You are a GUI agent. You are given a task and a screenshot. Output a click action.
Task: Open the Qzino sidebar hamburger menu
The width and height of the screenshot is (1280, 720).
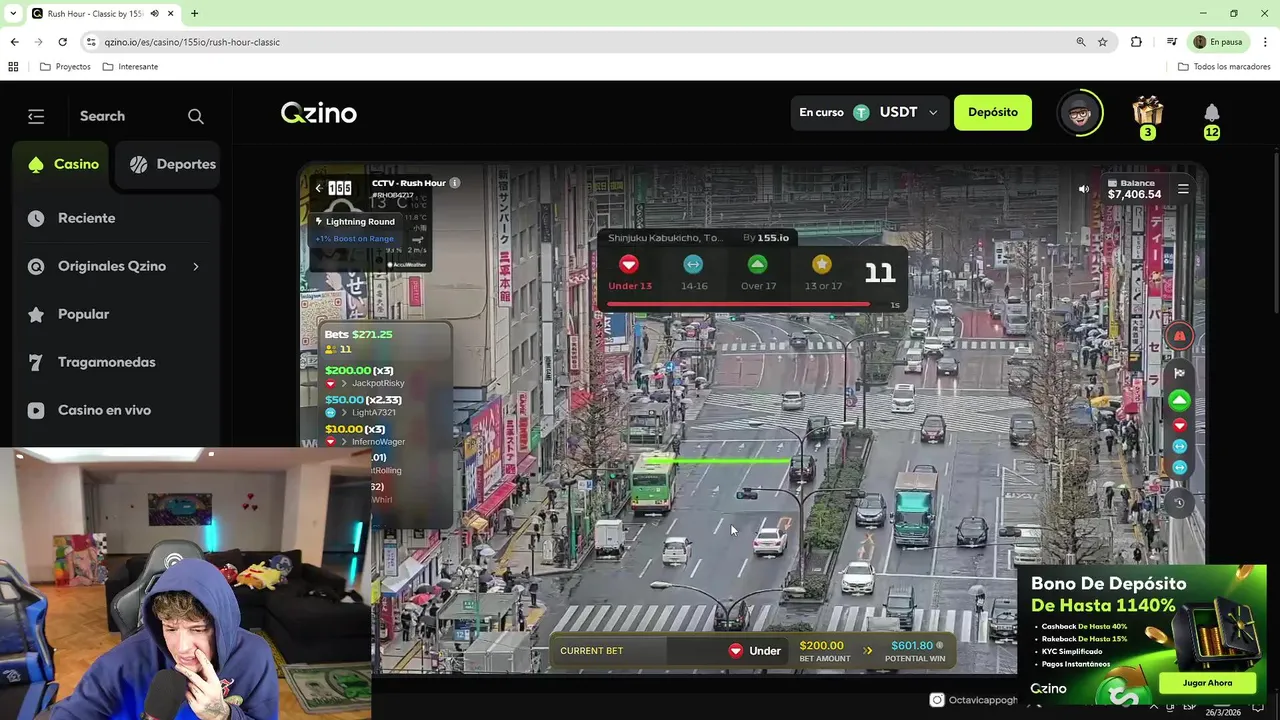(x=36, y=116)
